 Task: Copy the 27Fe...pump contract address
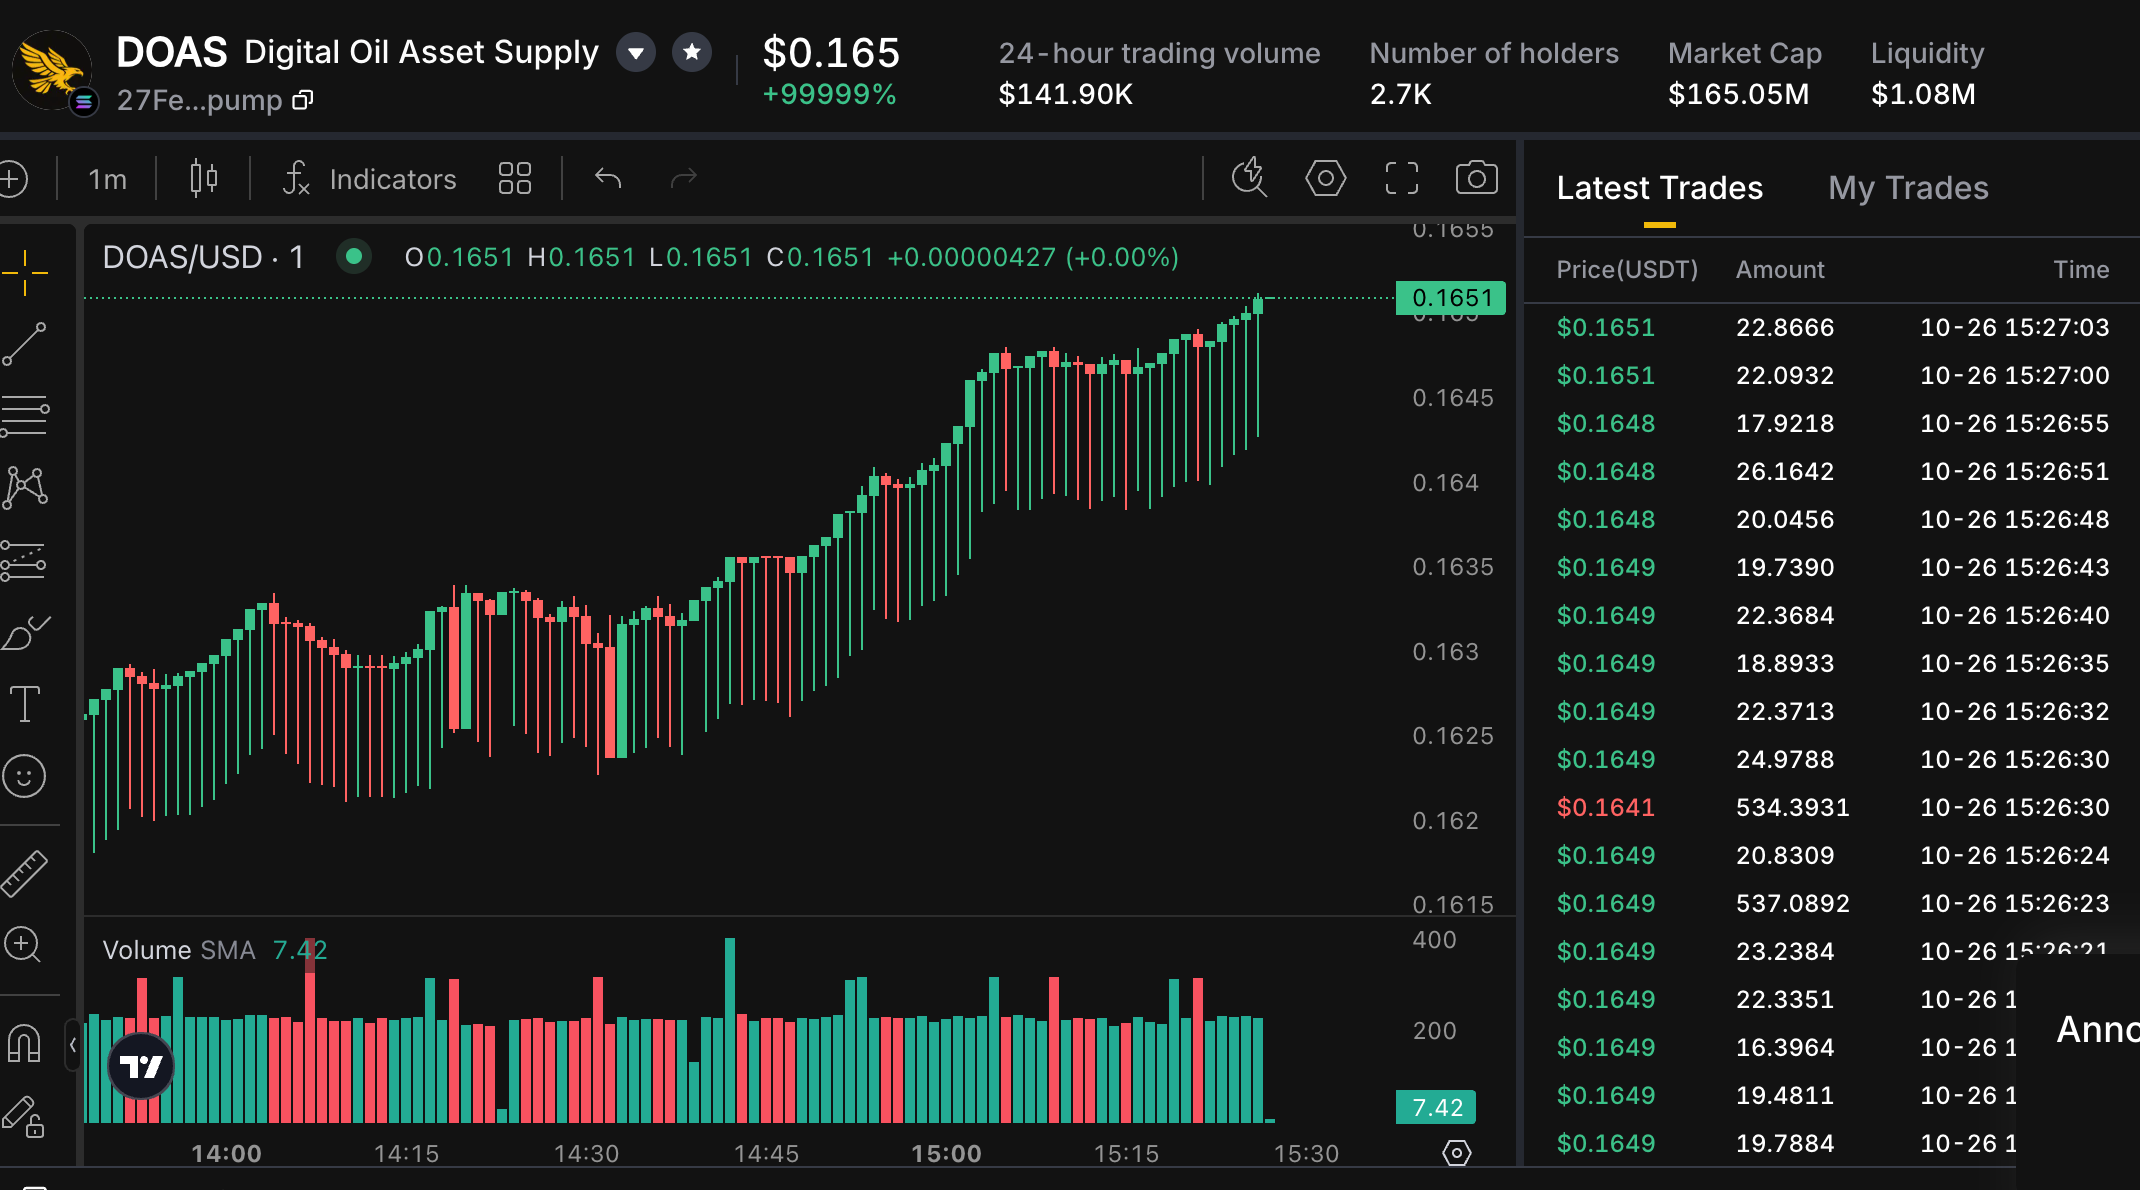pyautogui.click(x=303, y=100)
